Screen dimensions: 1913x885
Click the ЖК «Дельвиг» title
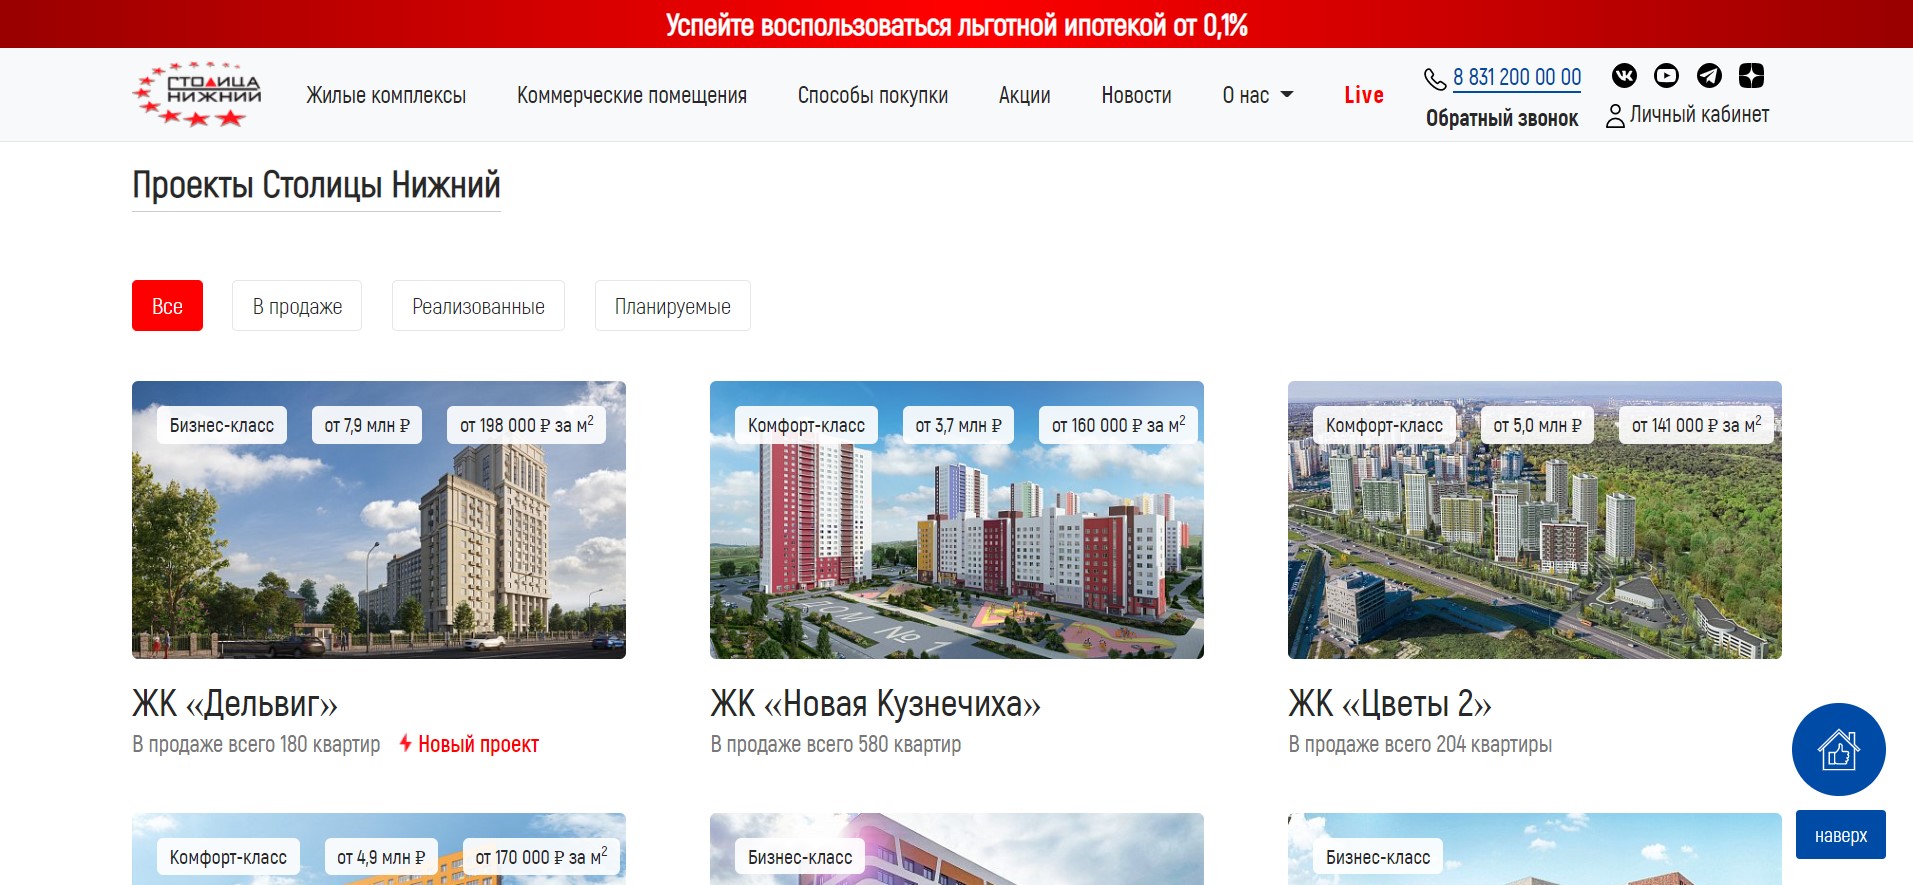point(235,704)
